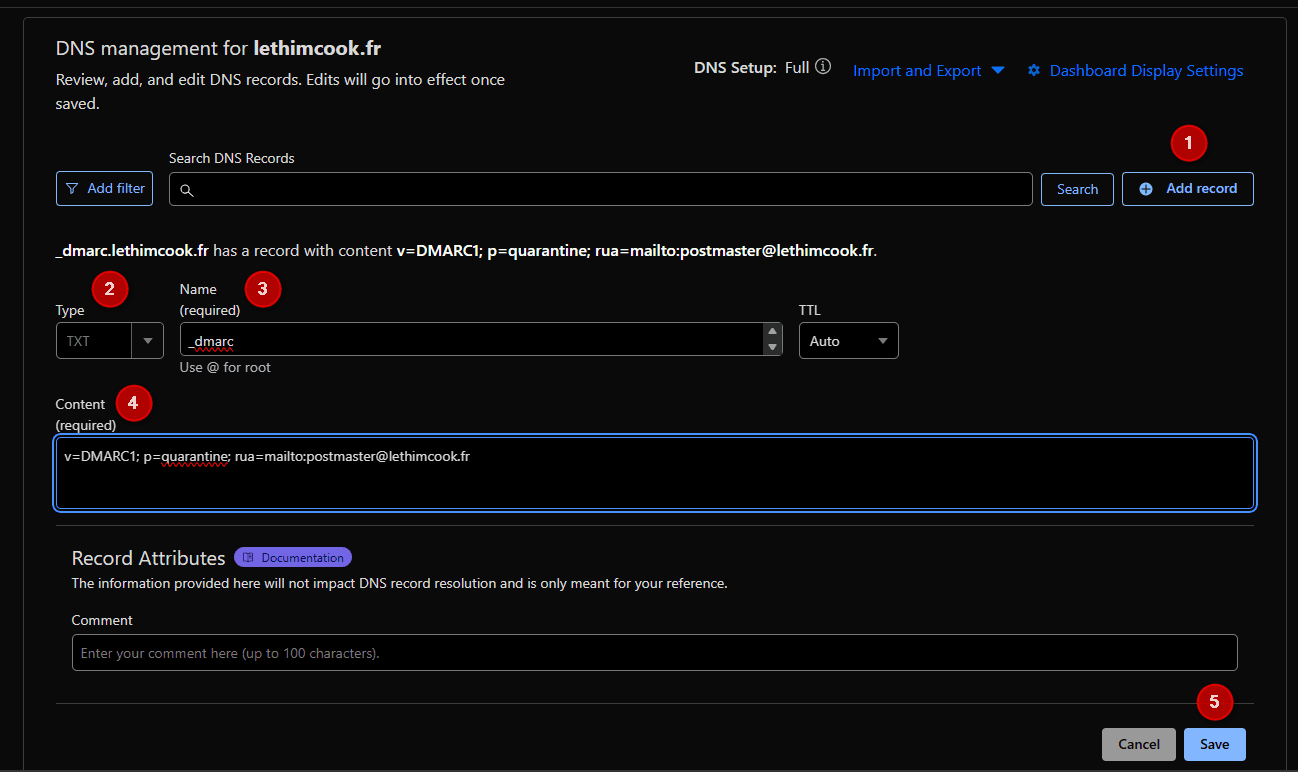Screen dimensions: 1298x772
Task: Cancel the DNS record edit
Action: tap(1138, 744)
